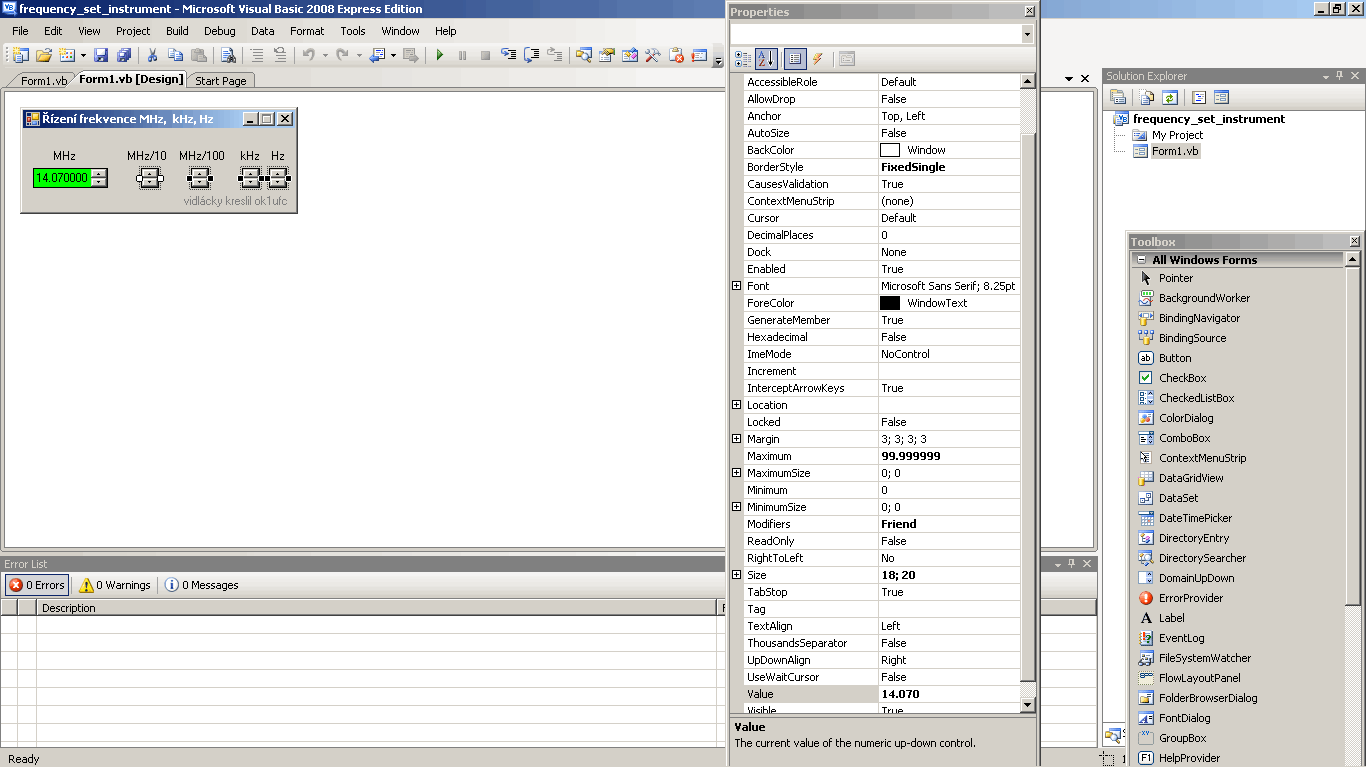The image size is (1366, 768).
Task: Click the Cut scissors icon
Action: point(153,56)
